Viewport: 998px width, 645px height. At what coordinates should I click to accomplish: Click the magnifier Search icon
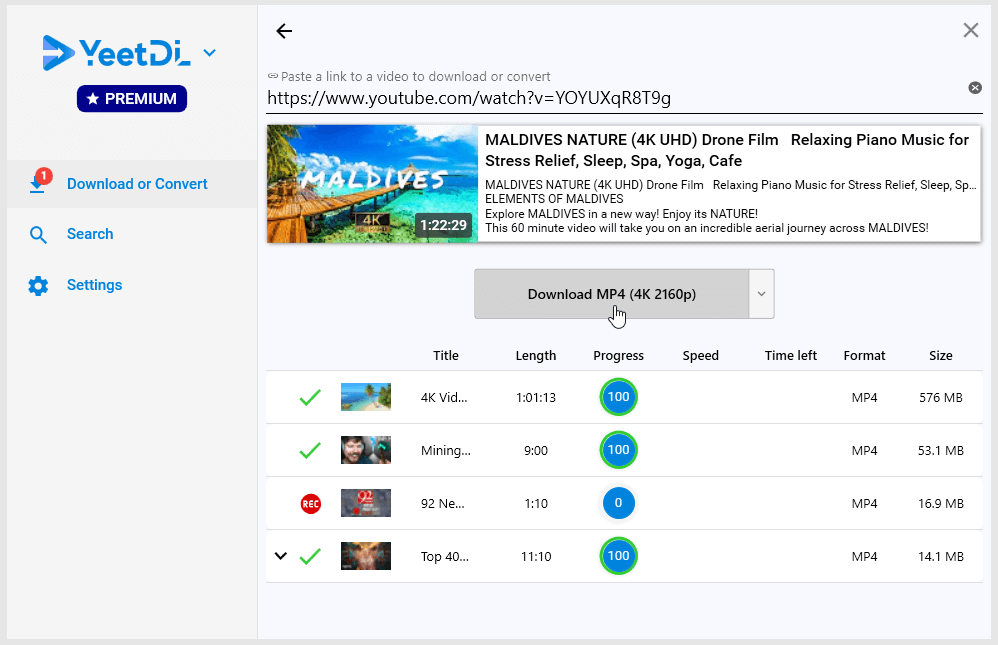(38, 235)
